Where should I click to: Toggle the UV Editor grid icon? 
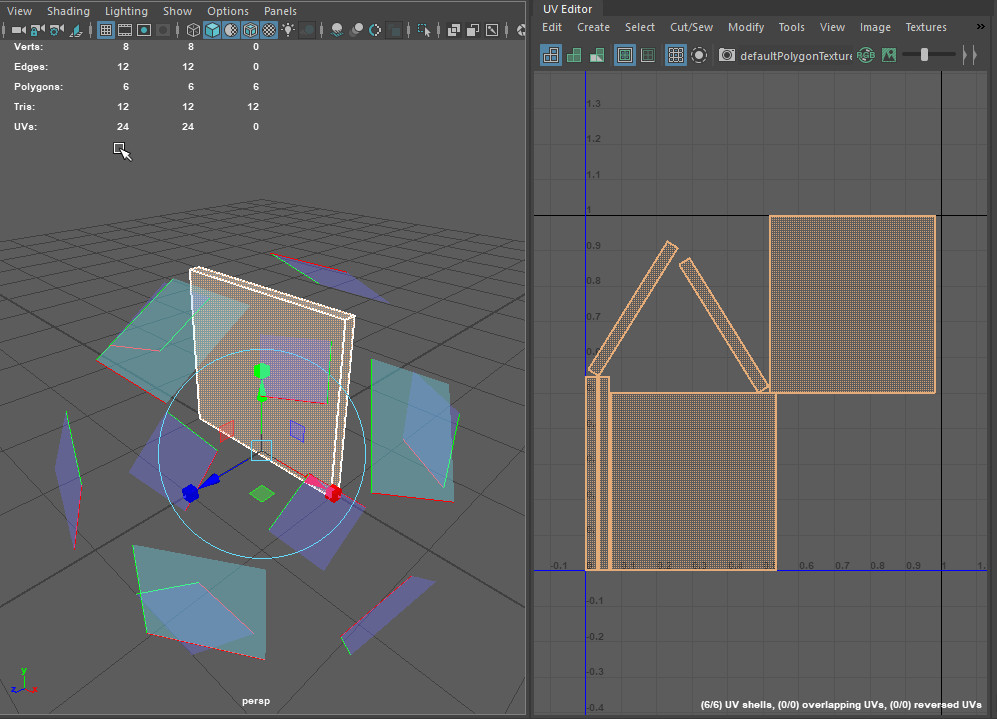676,55
